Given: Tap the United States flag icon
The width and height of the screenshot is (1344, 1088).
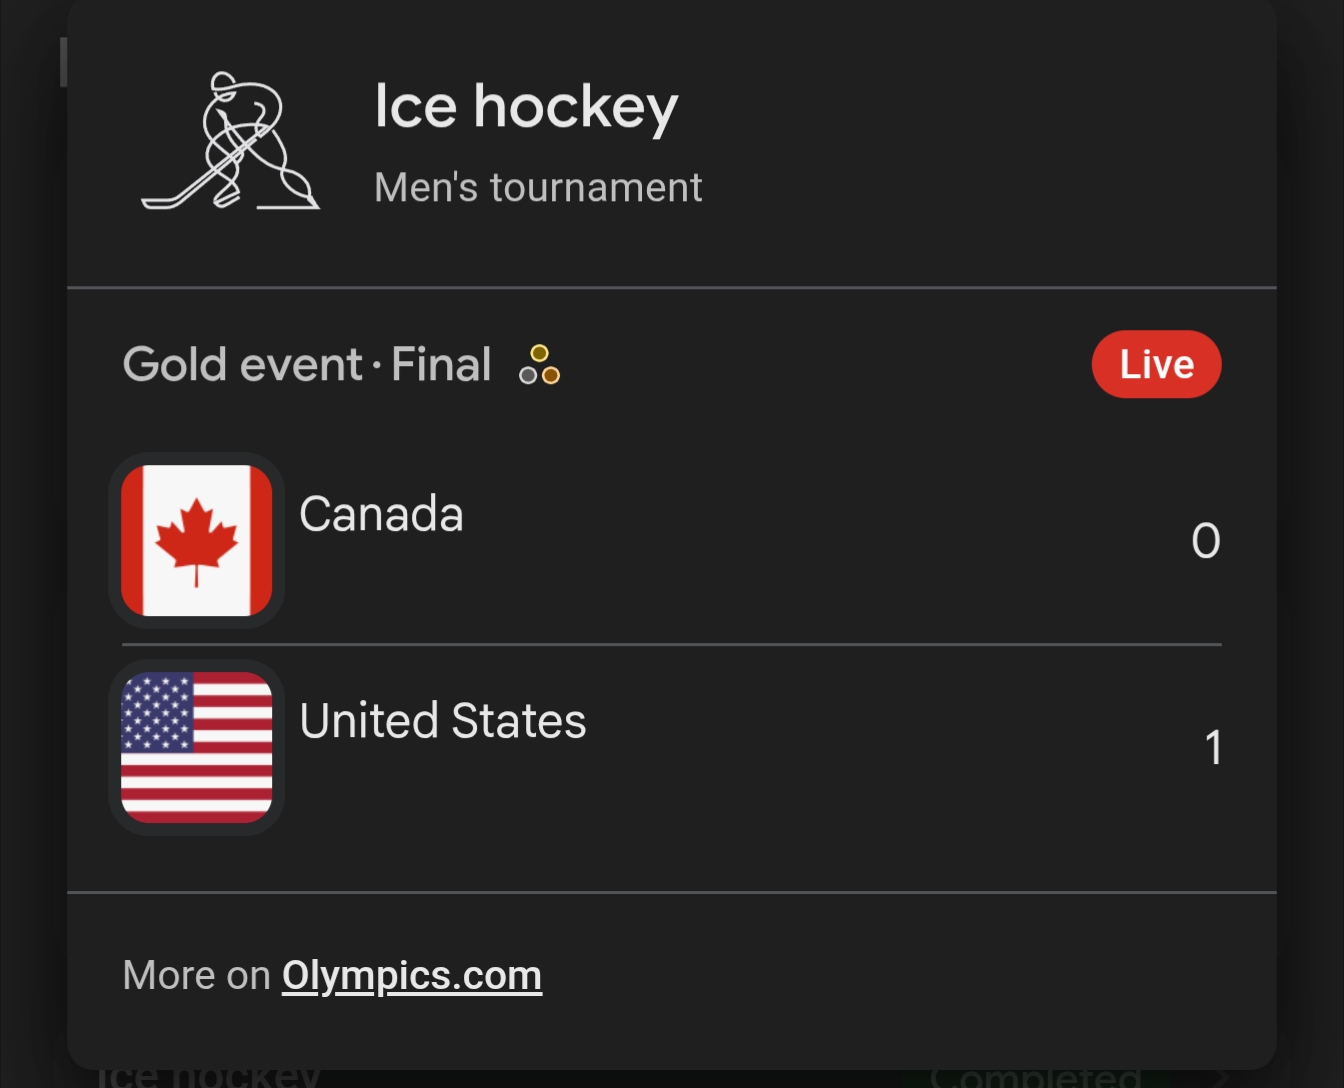Looking at the screenshot, I should 197,747.
